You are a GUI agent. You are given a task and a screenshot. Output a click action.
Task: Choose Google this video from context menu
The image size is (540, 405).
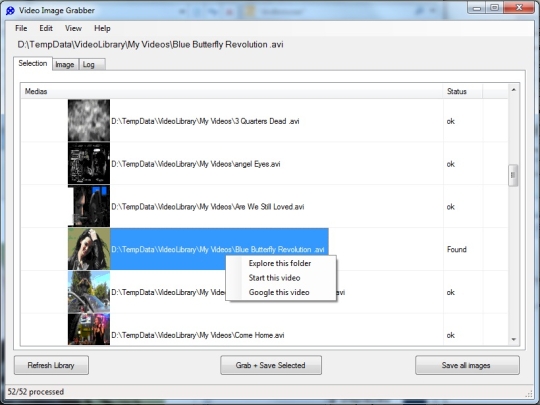(x=279, y=292)
